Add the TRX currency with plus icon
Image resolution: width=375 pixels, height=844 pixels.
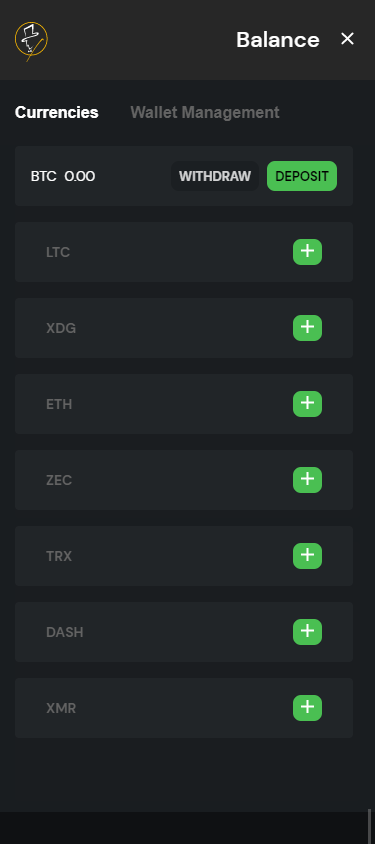point(307,555)
